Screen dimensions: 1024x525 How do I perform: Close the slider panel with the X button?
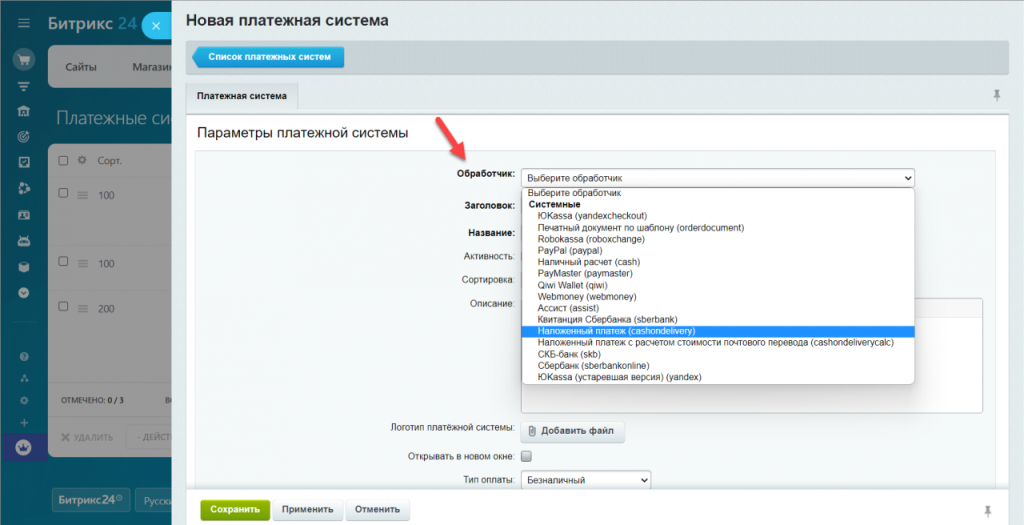tap(155, 25)
